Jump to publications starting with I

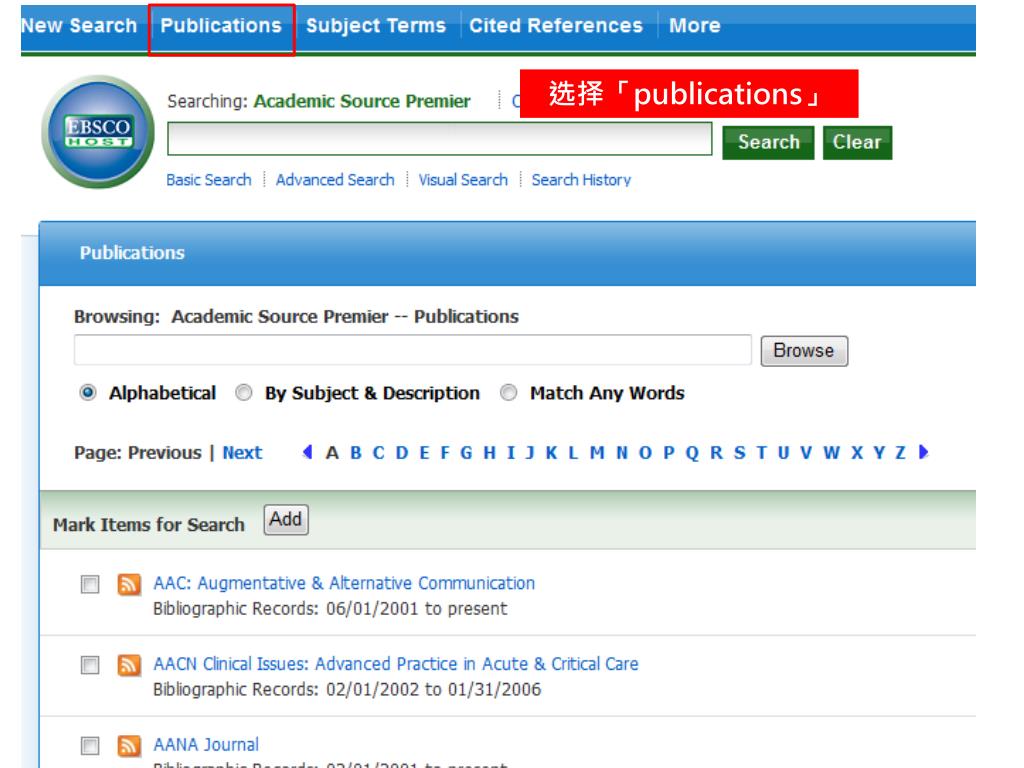pyautogui.click(x=511, y=453)
